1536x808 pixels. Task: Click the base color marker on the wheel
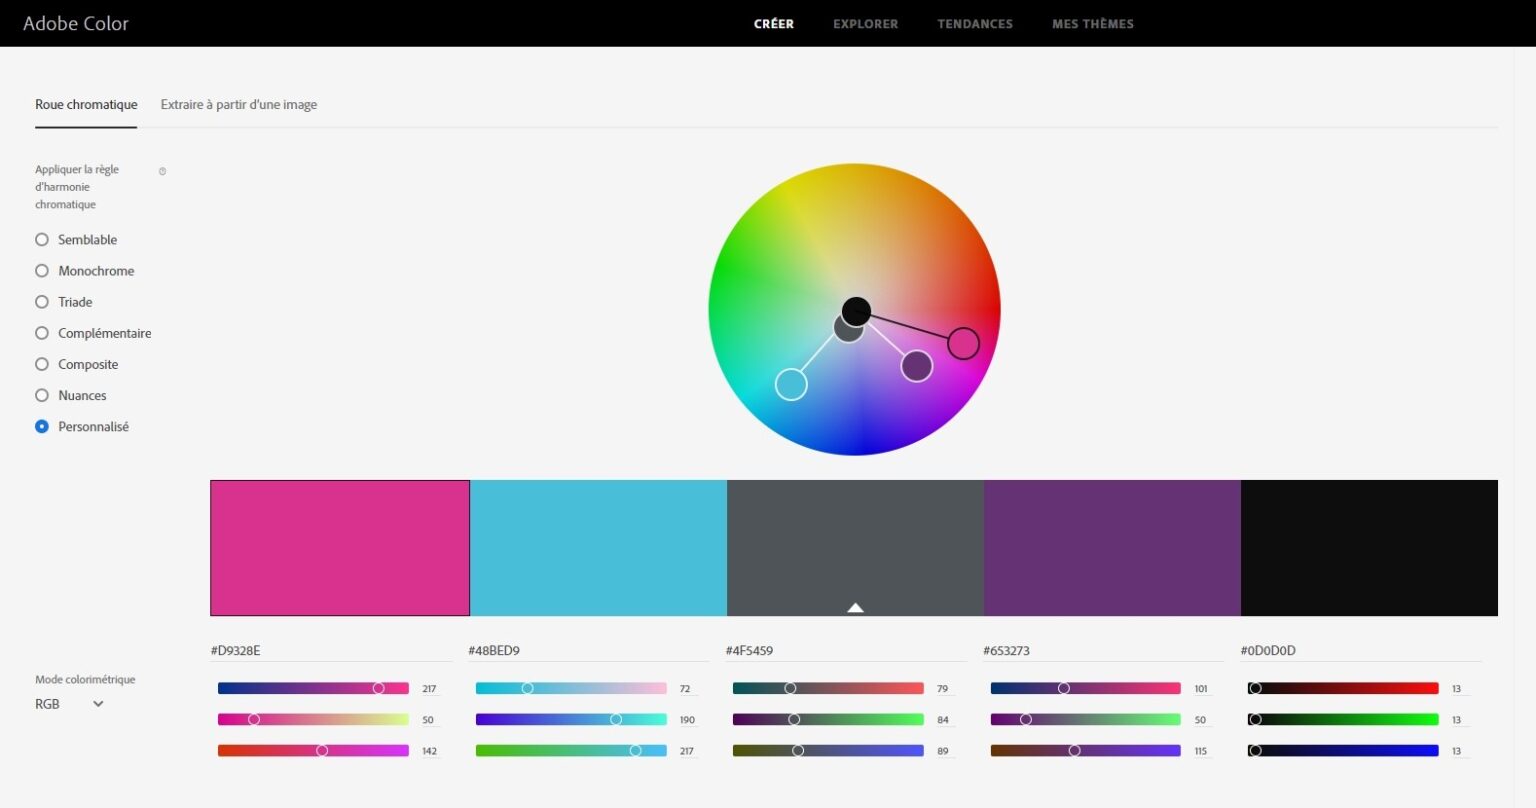click(x=856, y=310)
